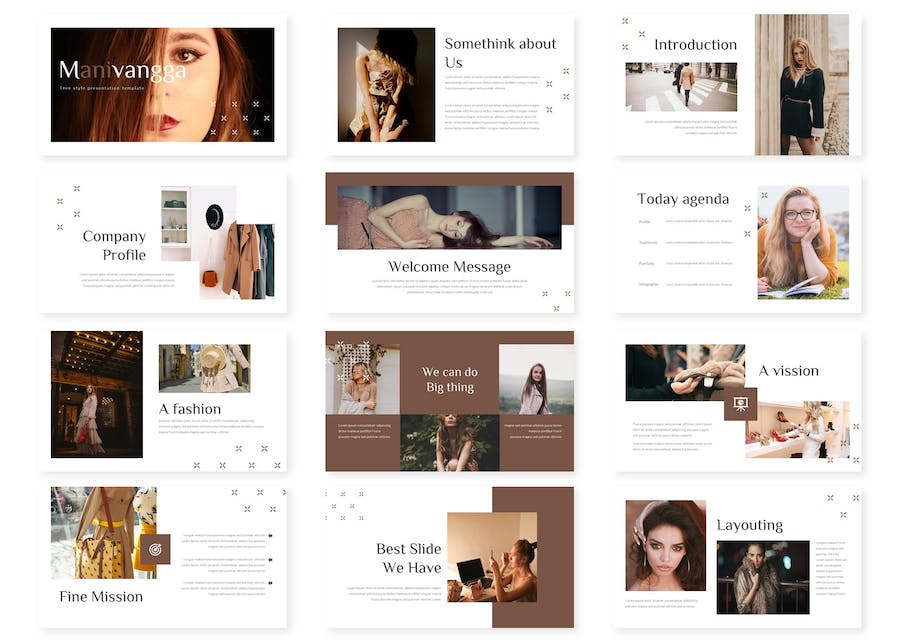The height and width of the screenshot is (643, 900).
Task: Click the woman in black dress photo
Action: point(802,85)
